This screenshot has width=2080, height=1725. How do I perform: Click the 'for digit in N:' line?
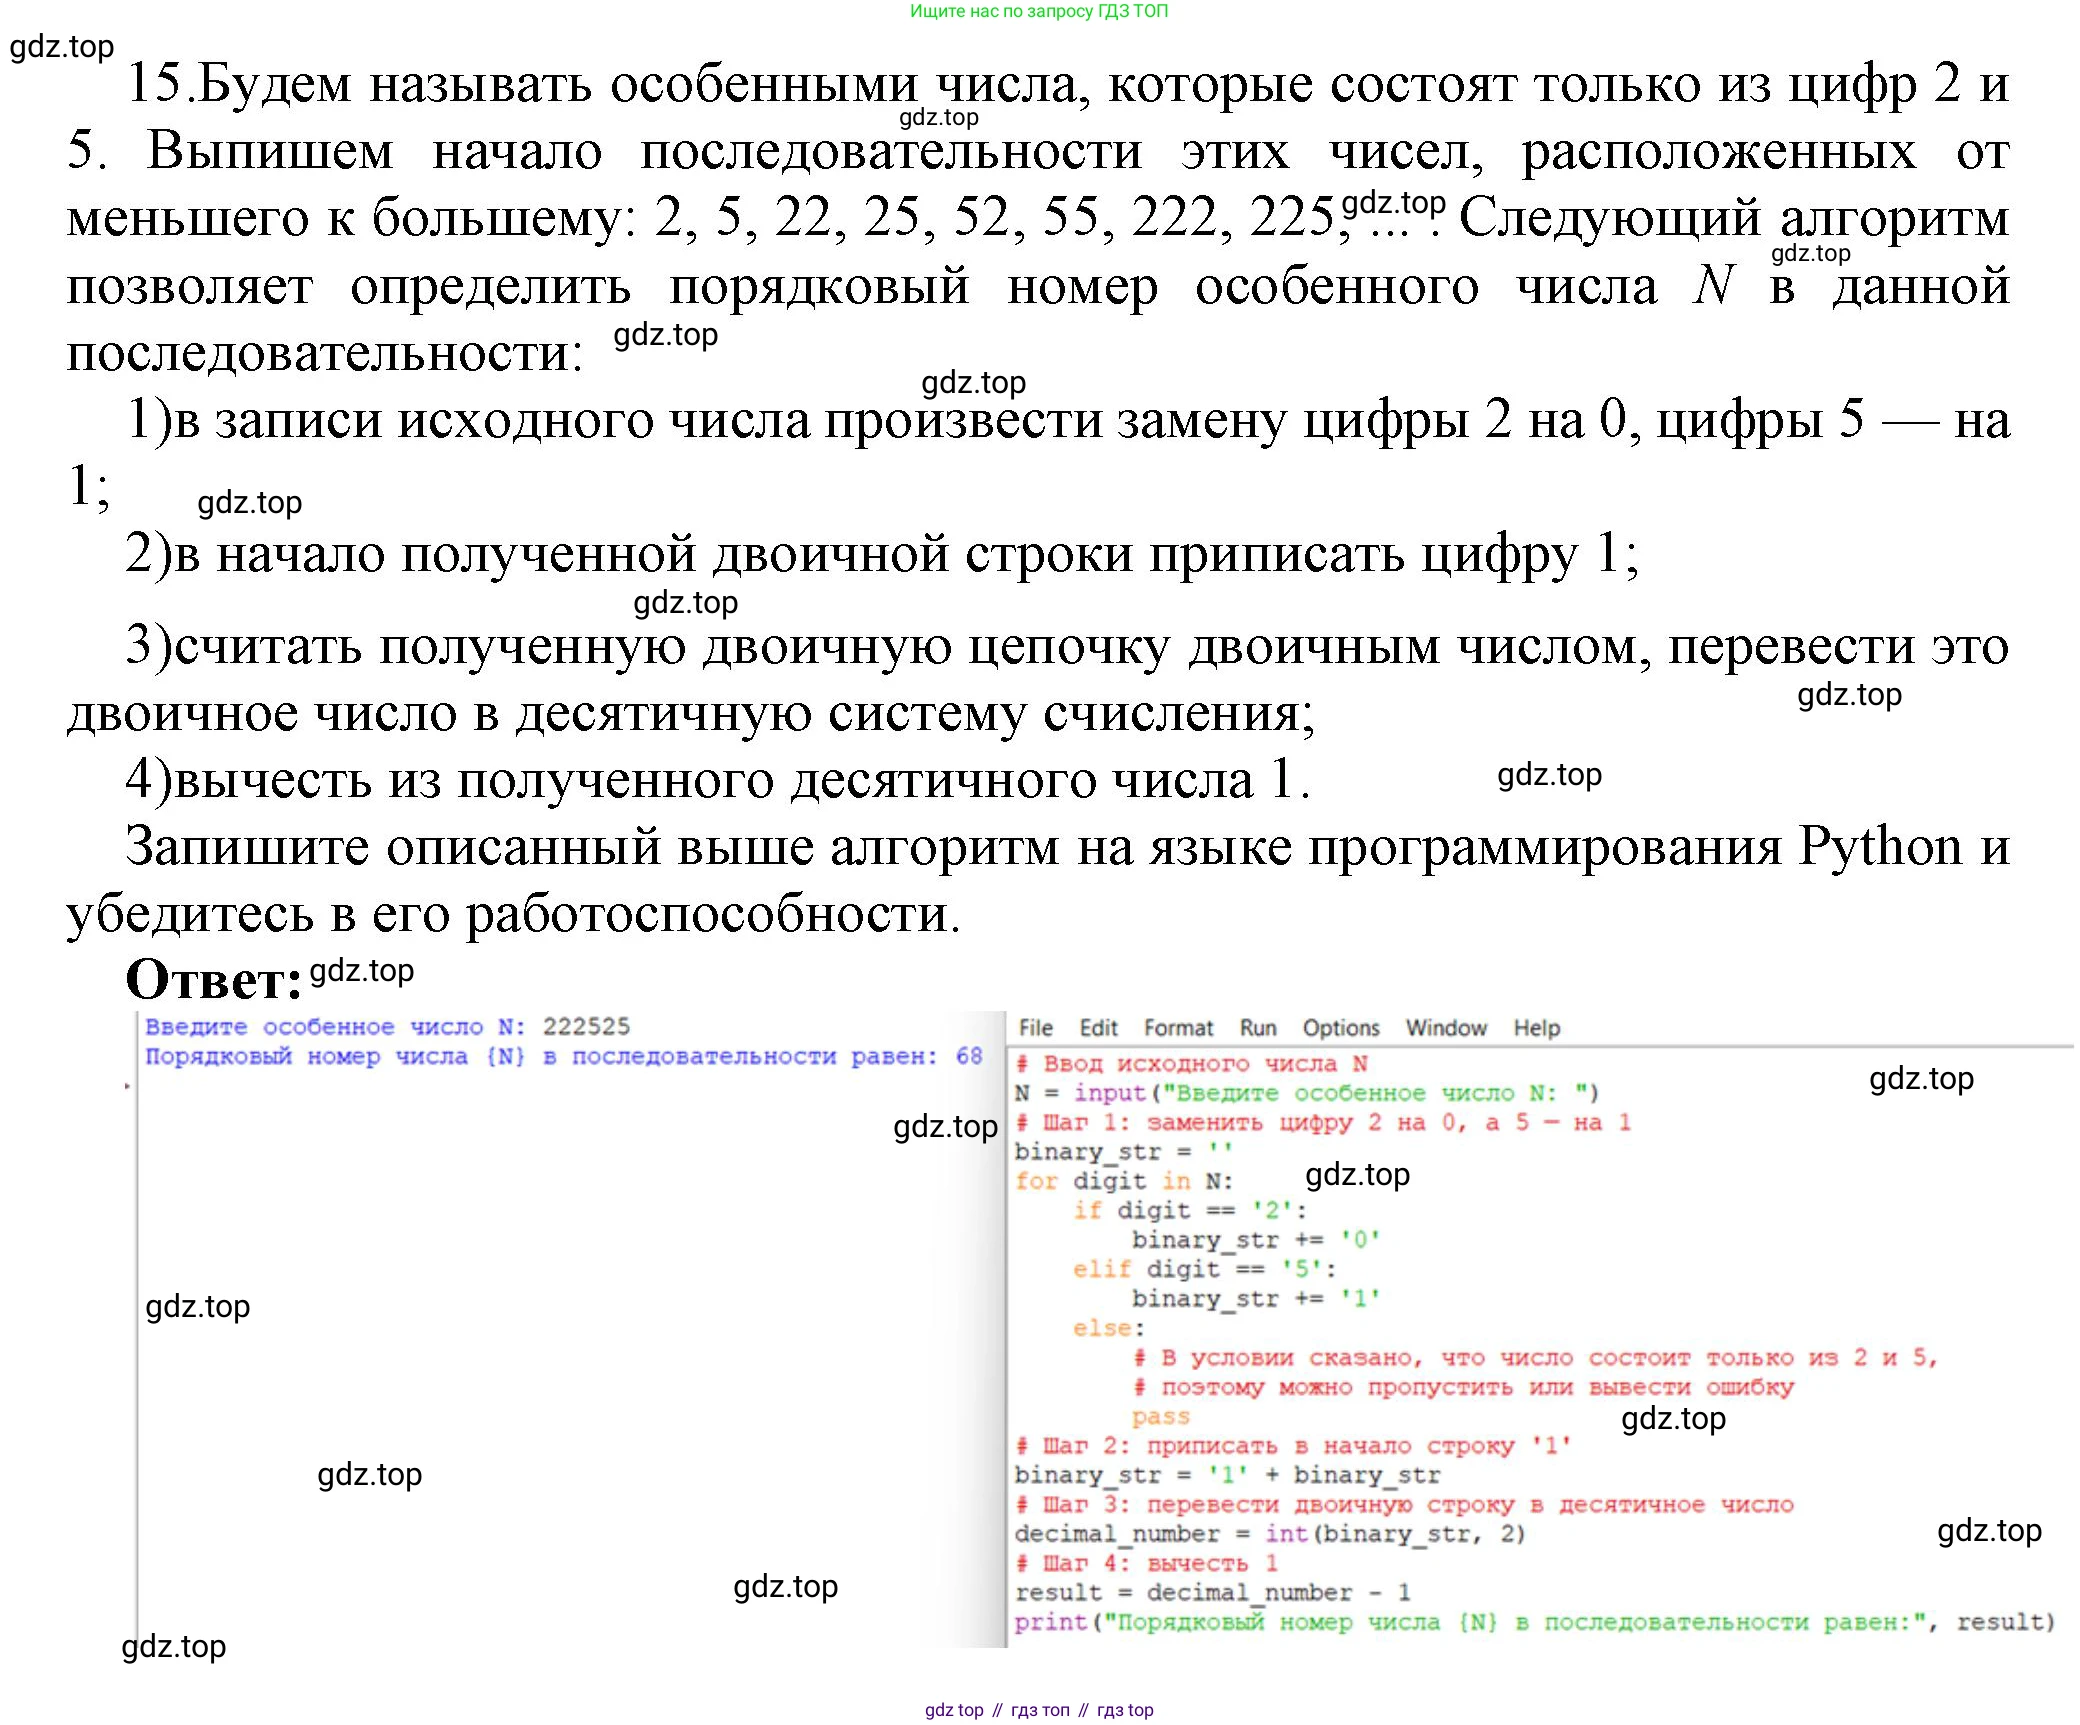pyautogui.click(x=1124, y=1181)
